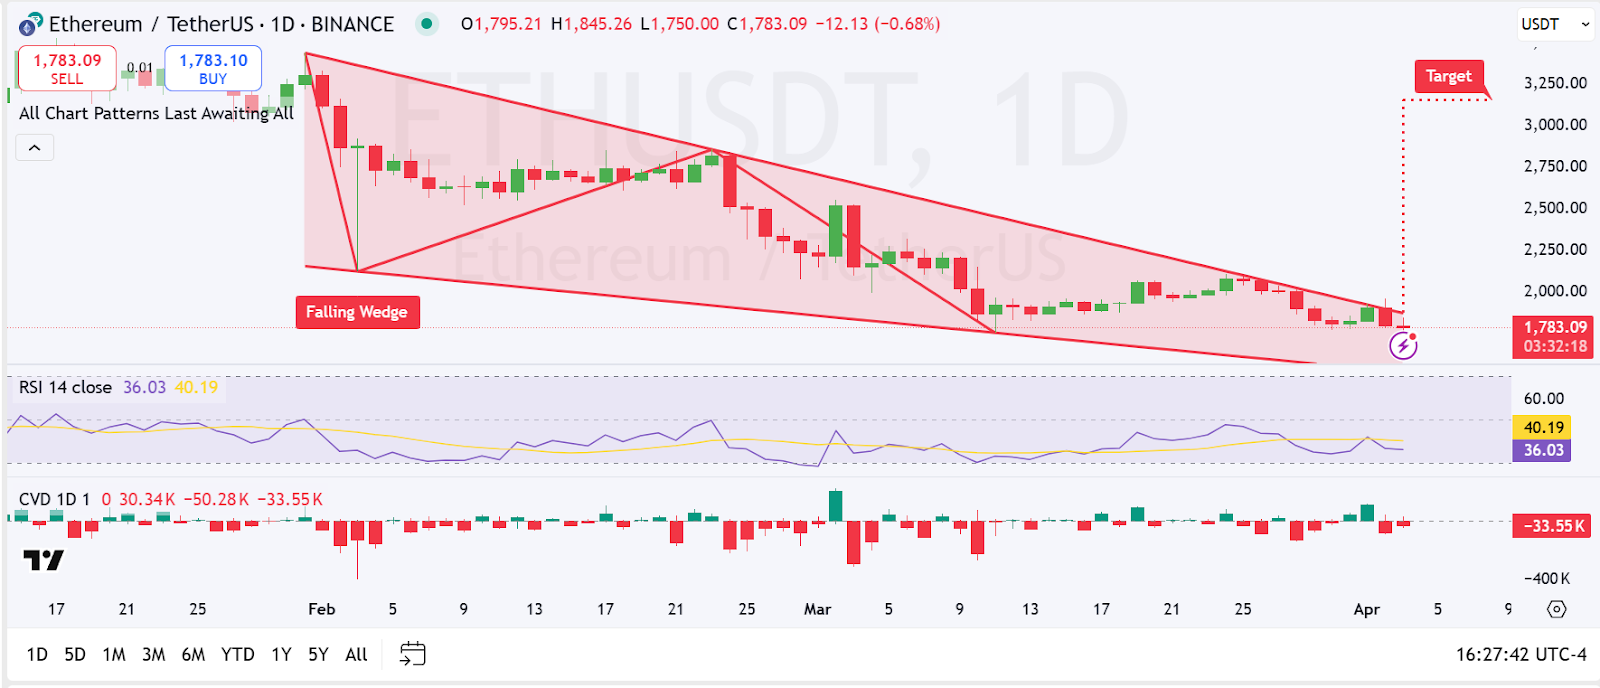Select the 6M time range

(x=193, y=654)
